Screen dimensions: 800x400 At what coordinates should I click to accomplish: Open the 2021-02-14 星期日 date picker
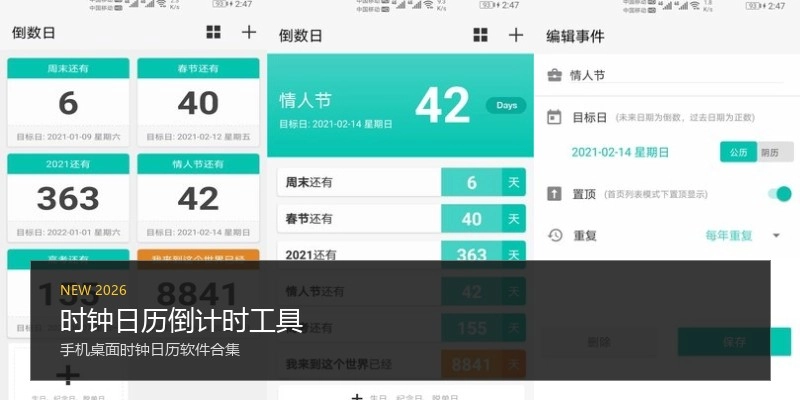pyautogui.click(x=620, y=152)
